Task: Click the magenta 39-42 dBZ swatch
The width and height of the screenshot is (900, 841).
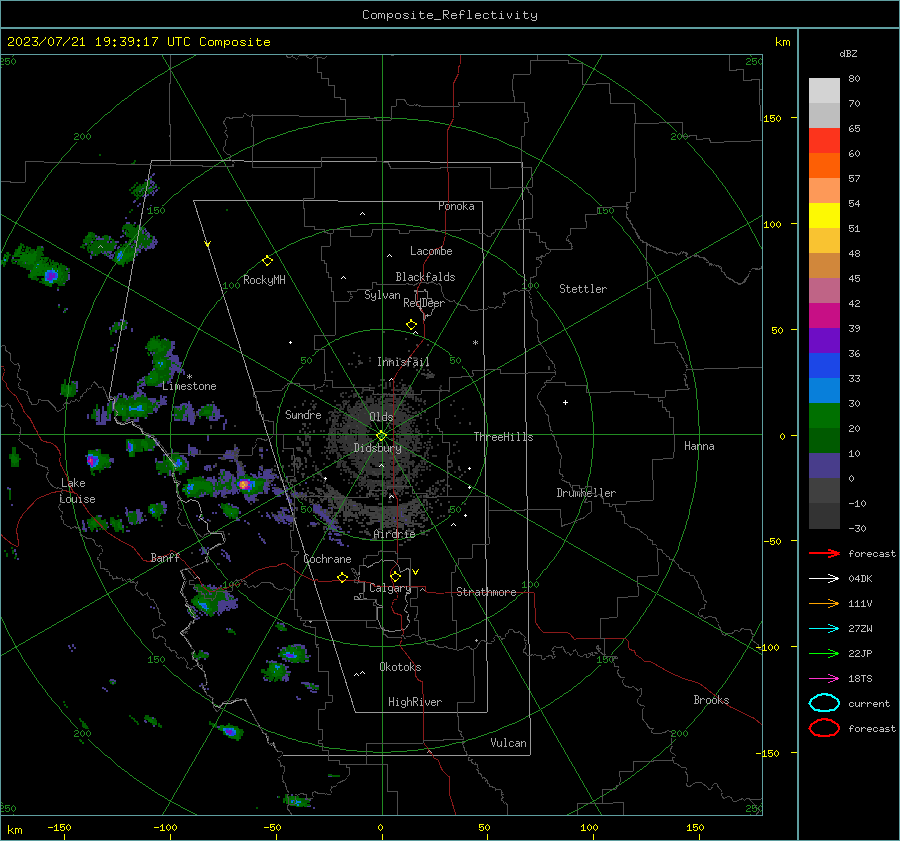Action: point(824,316)
